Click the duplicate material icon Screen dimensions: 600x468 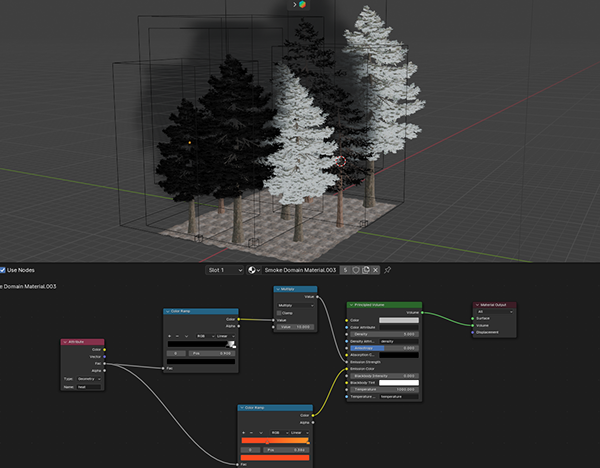point(366,270)
